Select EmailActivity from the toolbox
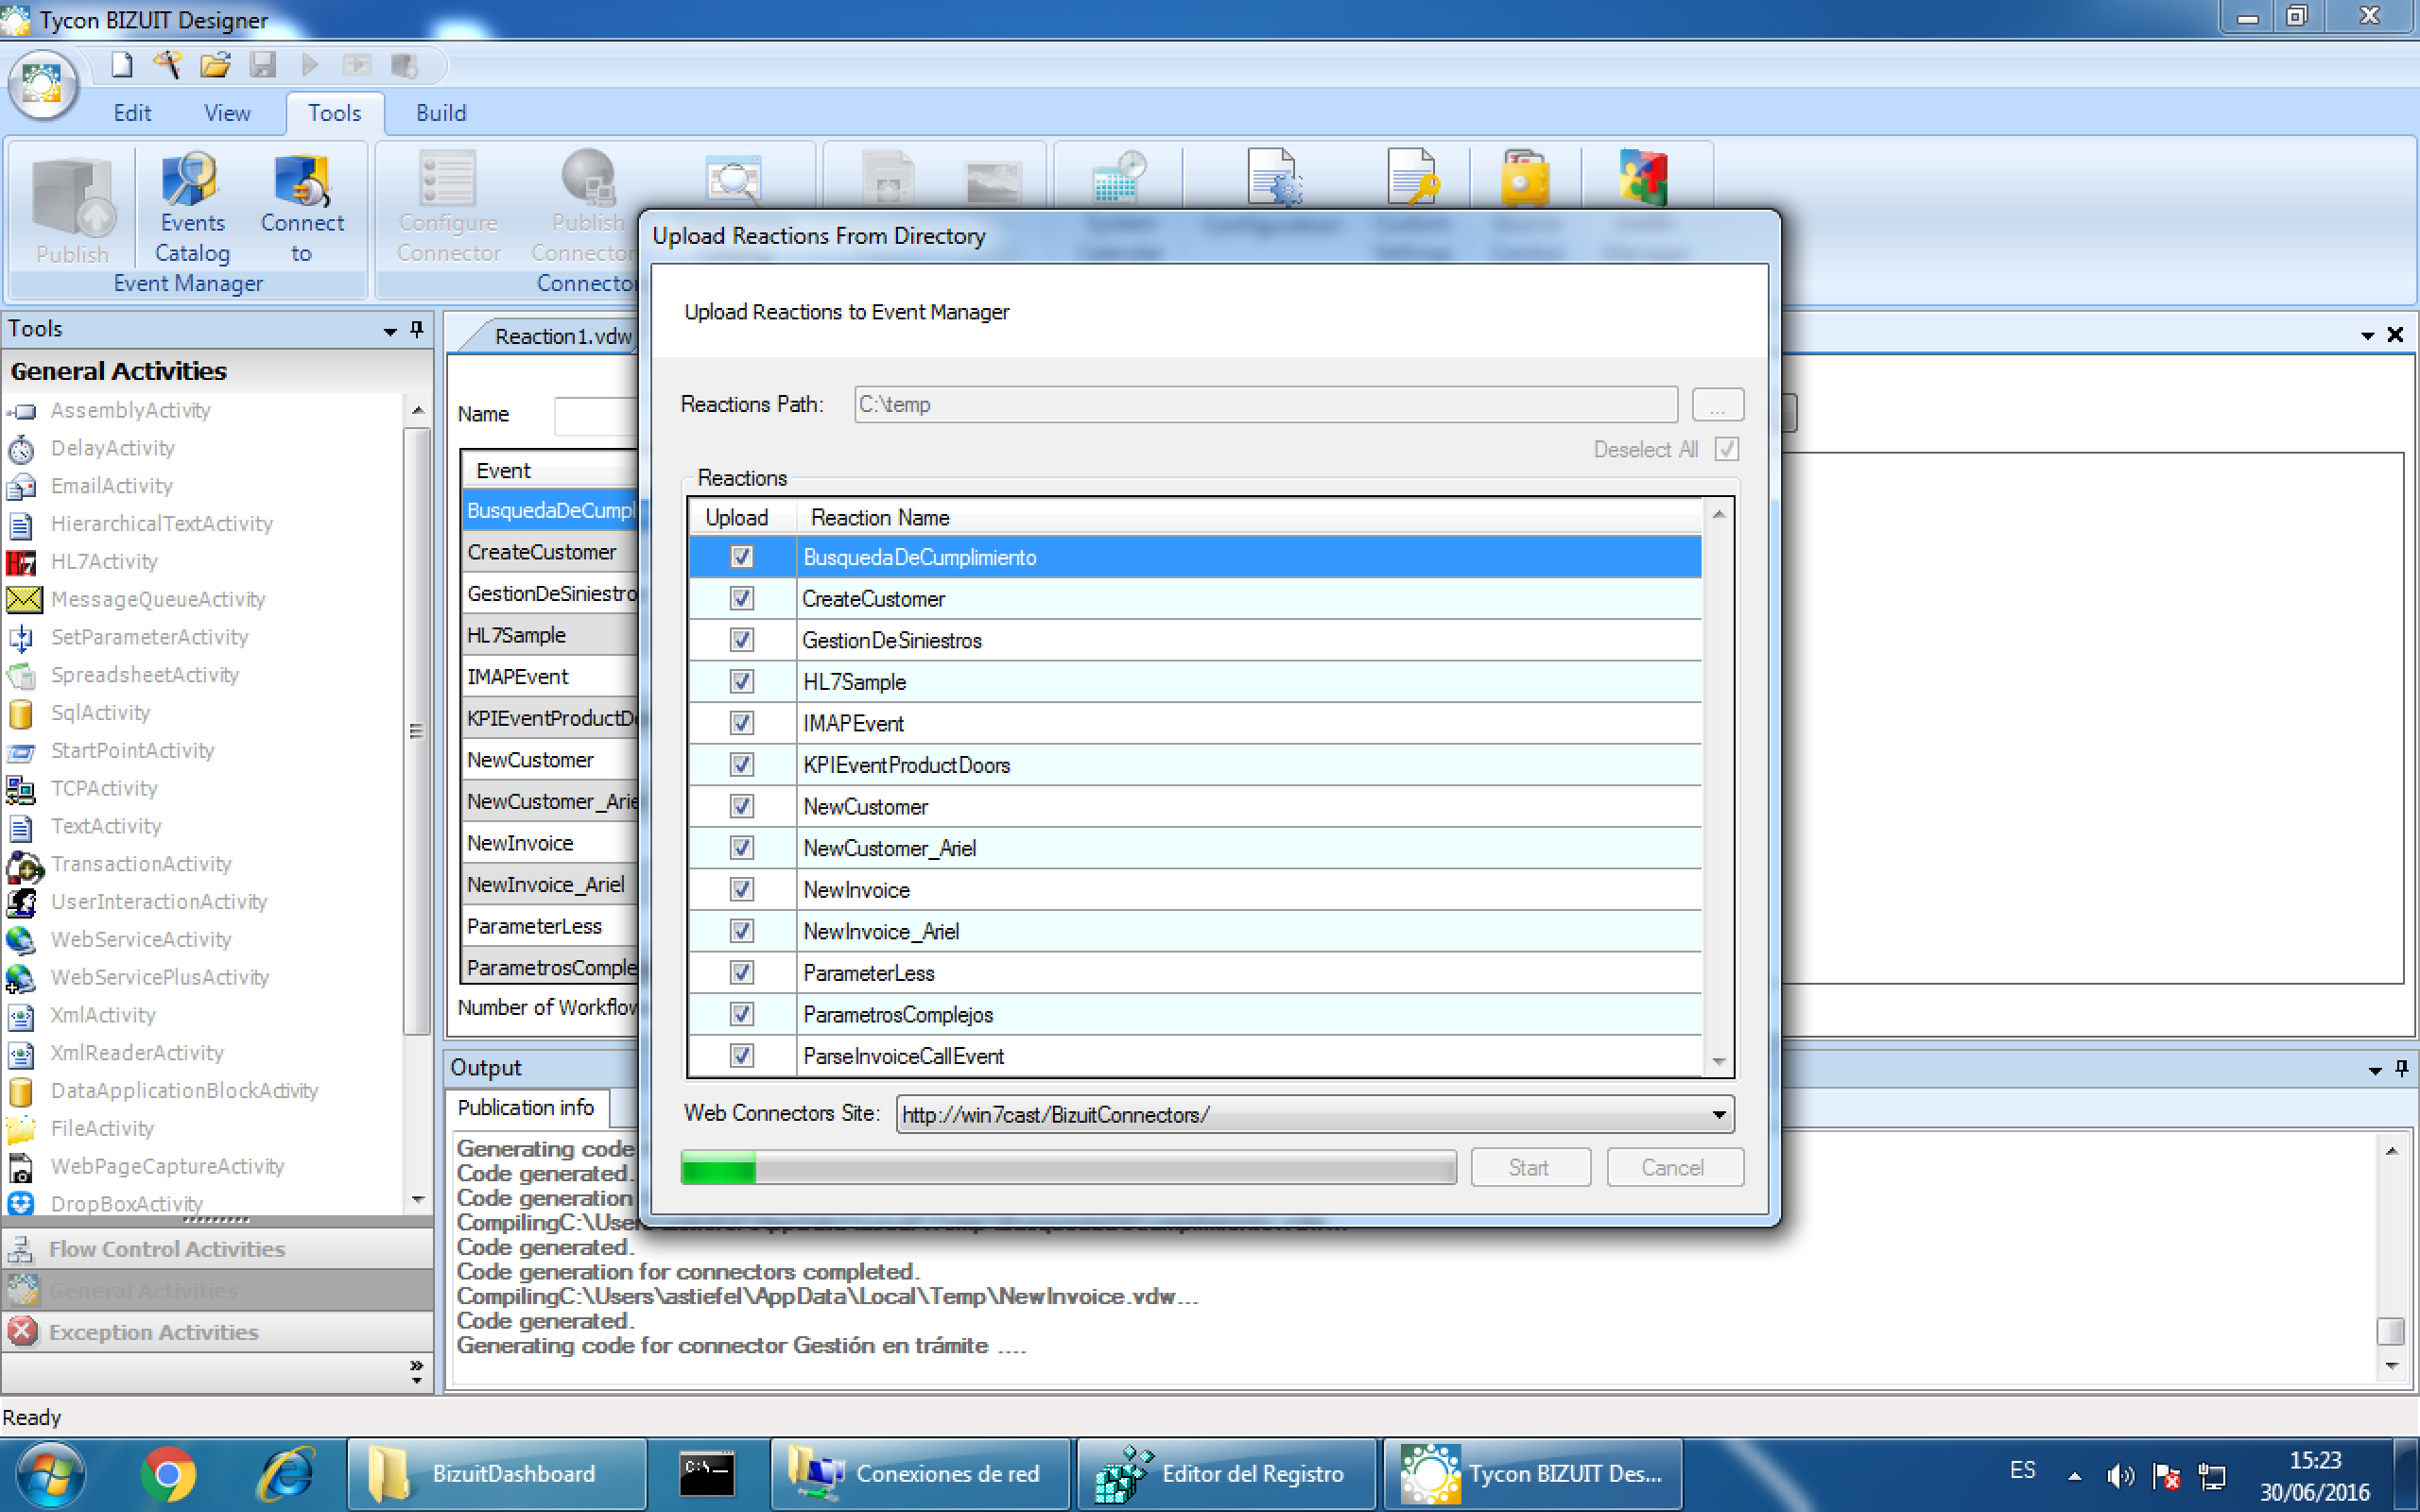The height and width of the screenshot is (1512, 2420). 111,486
